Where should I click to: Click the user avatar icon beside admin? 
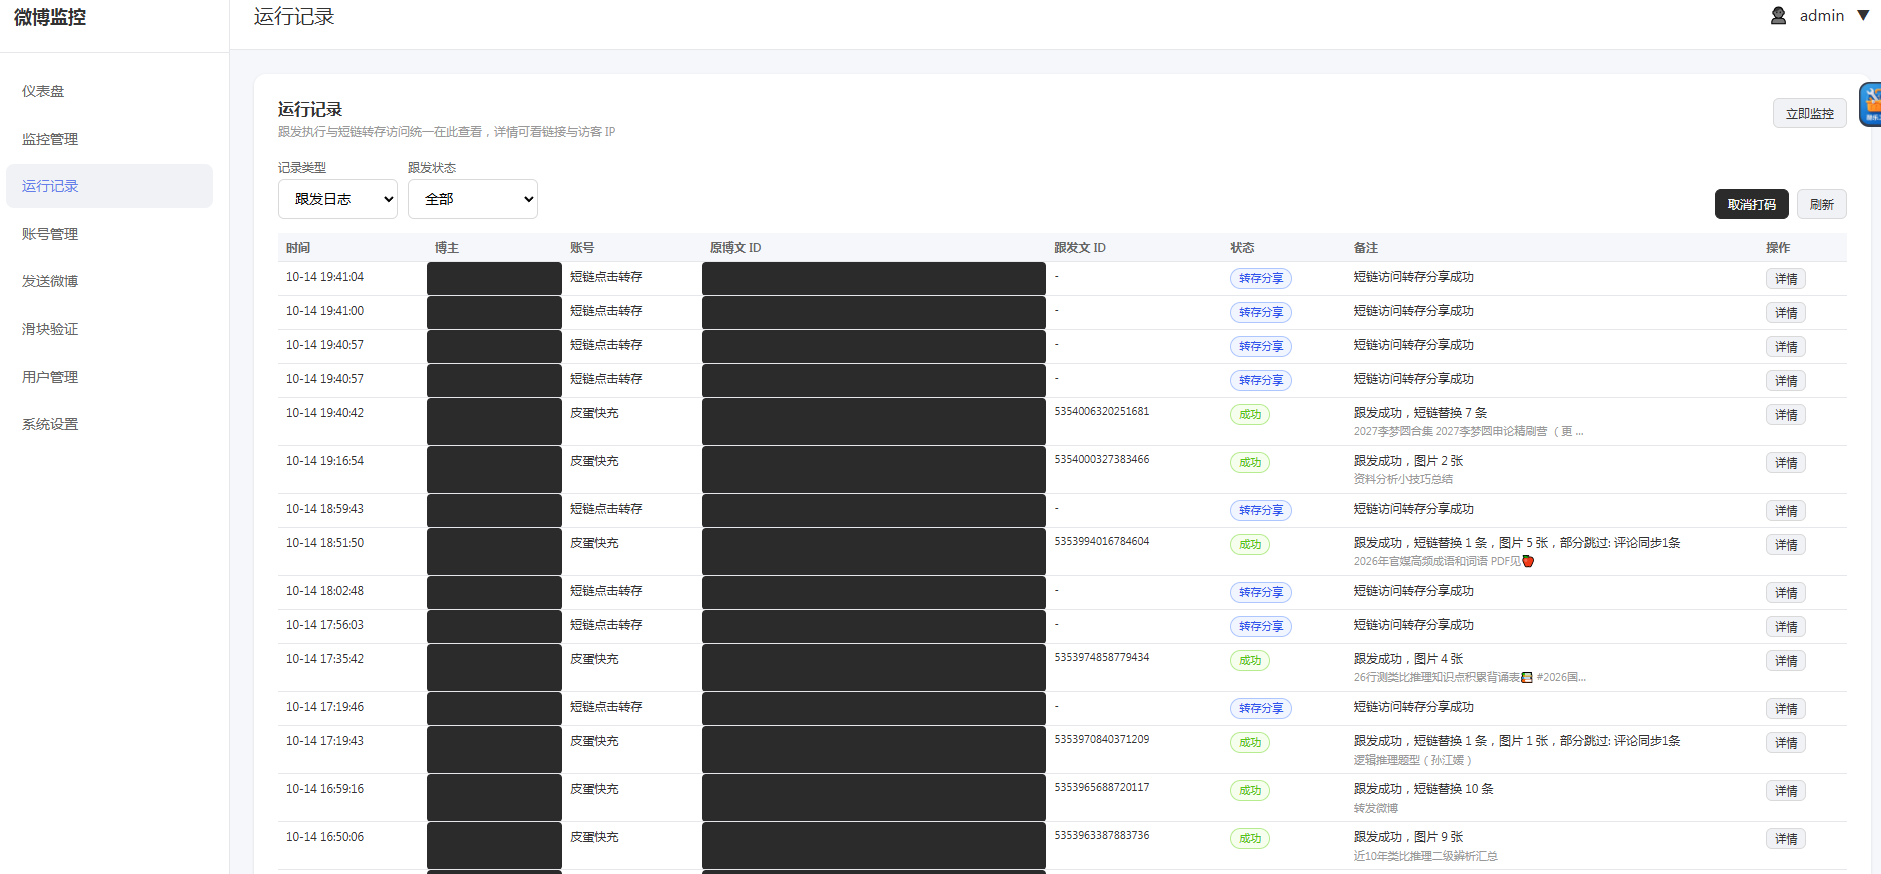[1778, 16]
